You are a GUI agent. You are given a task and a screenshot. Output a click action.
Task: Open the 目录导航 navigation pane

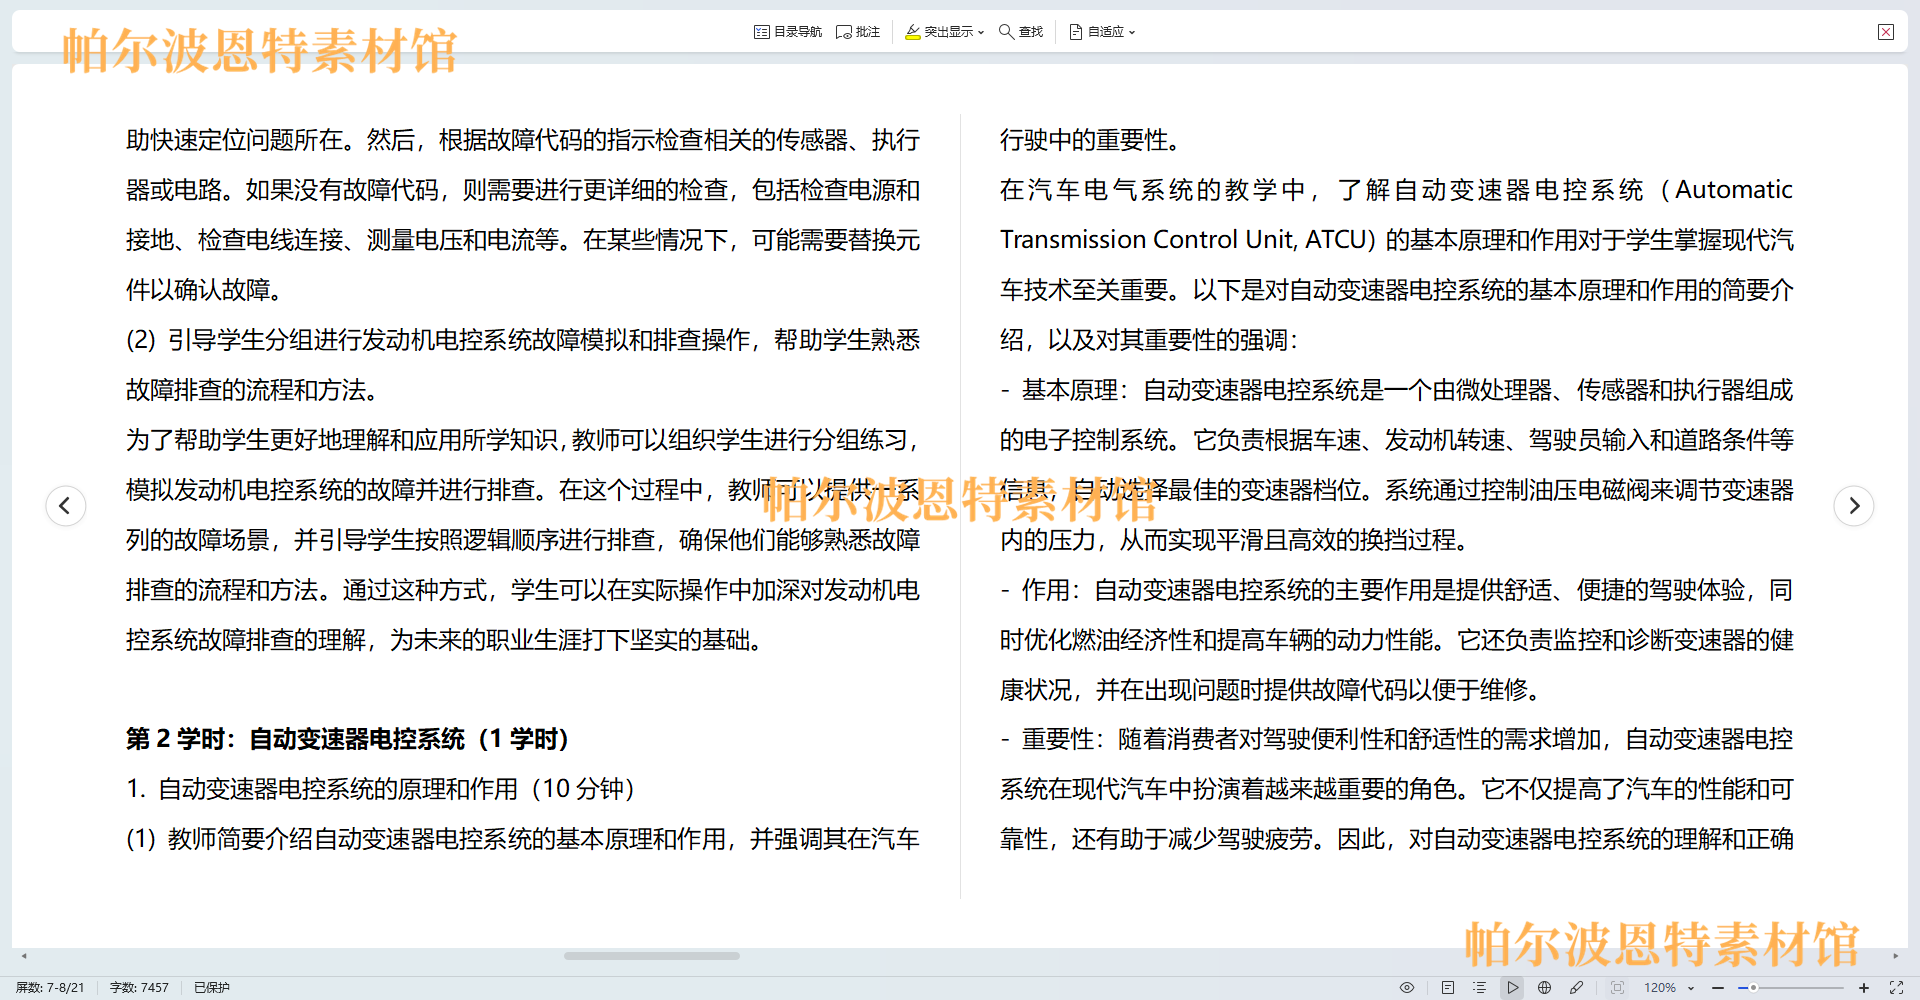(787, 32)
